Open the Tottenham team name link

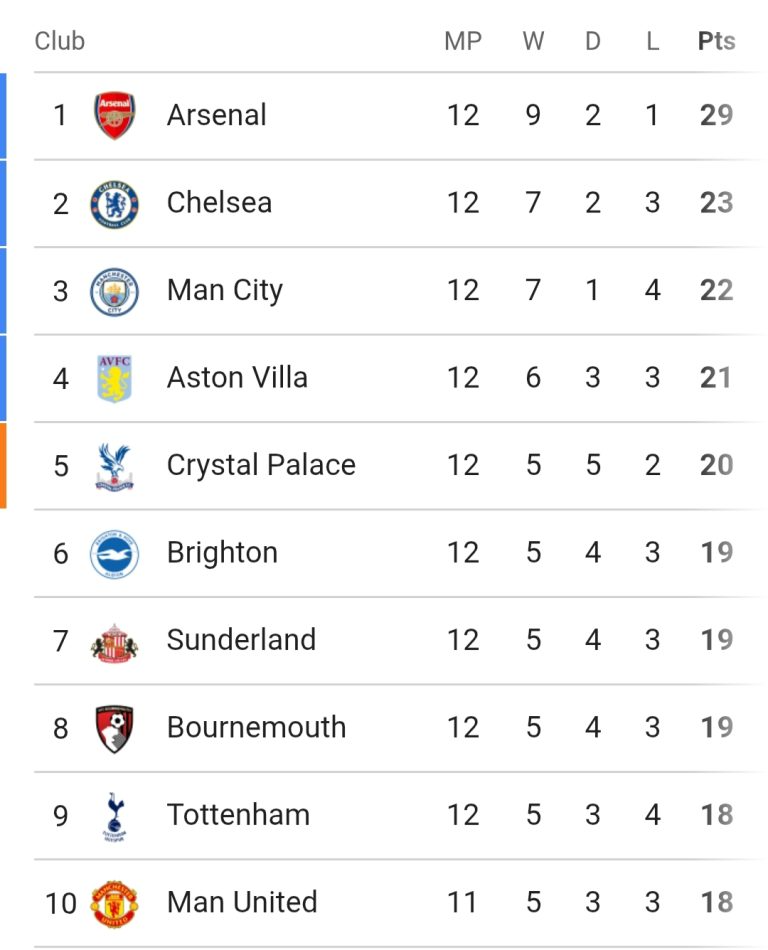tap(238, 815)
